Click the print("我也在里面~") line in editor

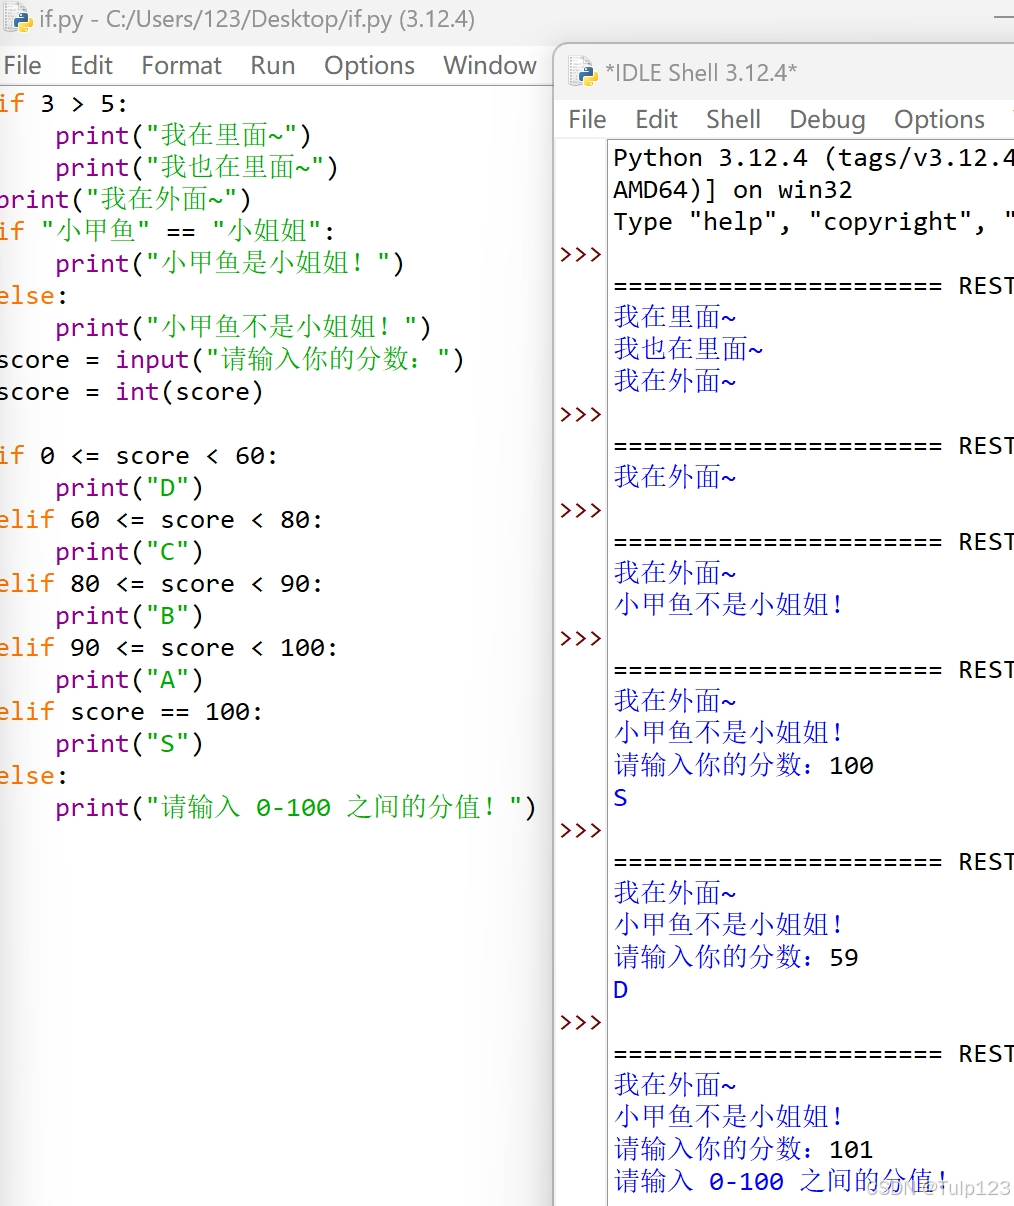196,168
